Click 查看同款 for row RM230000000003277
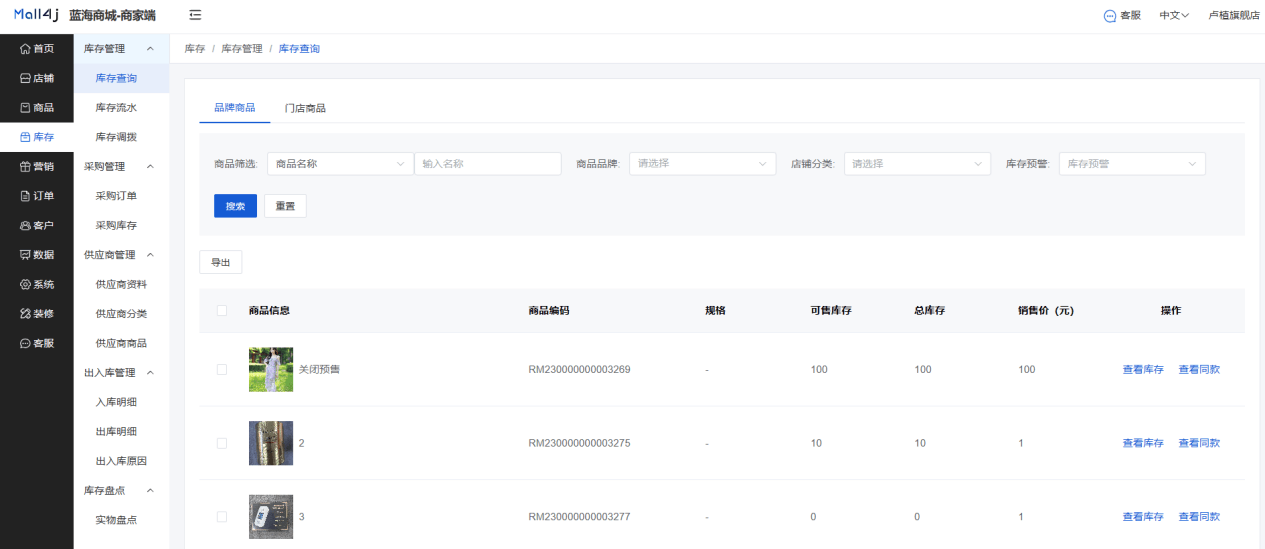1265x549 pixels. [1199, 517]
